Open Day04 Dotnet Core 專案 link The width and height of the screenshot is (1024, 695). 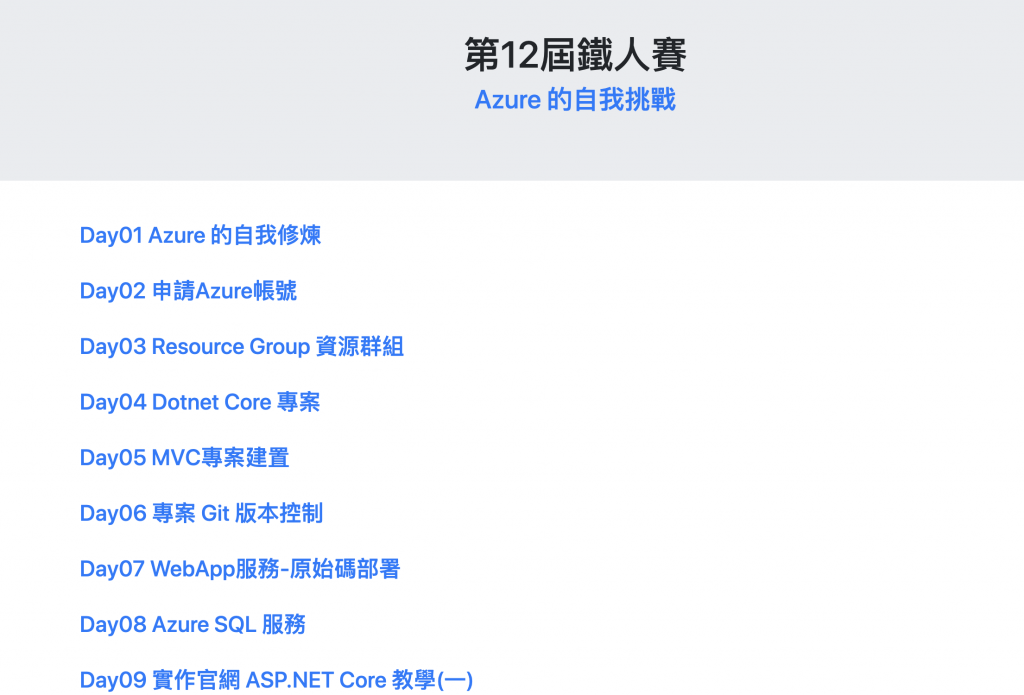point(200,402)
